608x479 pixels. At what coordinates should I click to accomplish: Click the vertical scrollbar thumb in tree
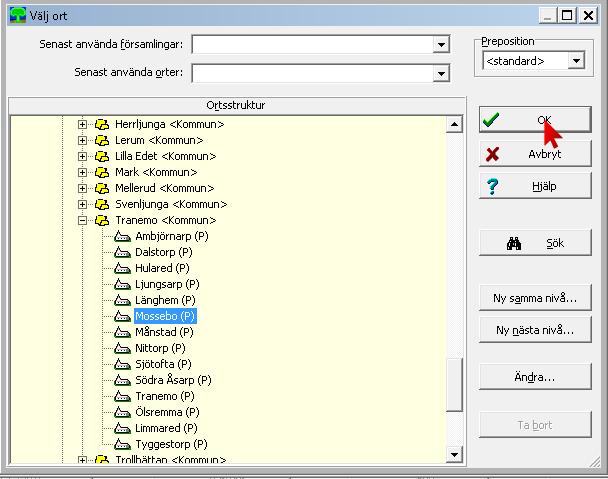coord(454,384)
